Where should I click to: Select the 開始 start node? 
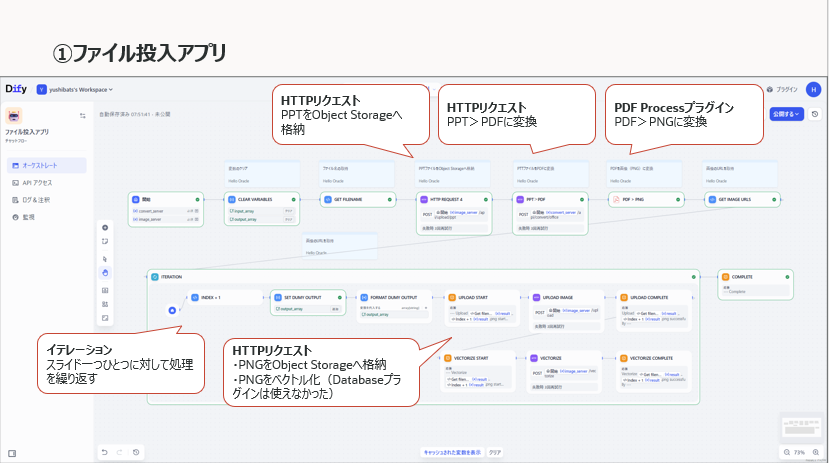pyautogui.click(x=165, y=209)
